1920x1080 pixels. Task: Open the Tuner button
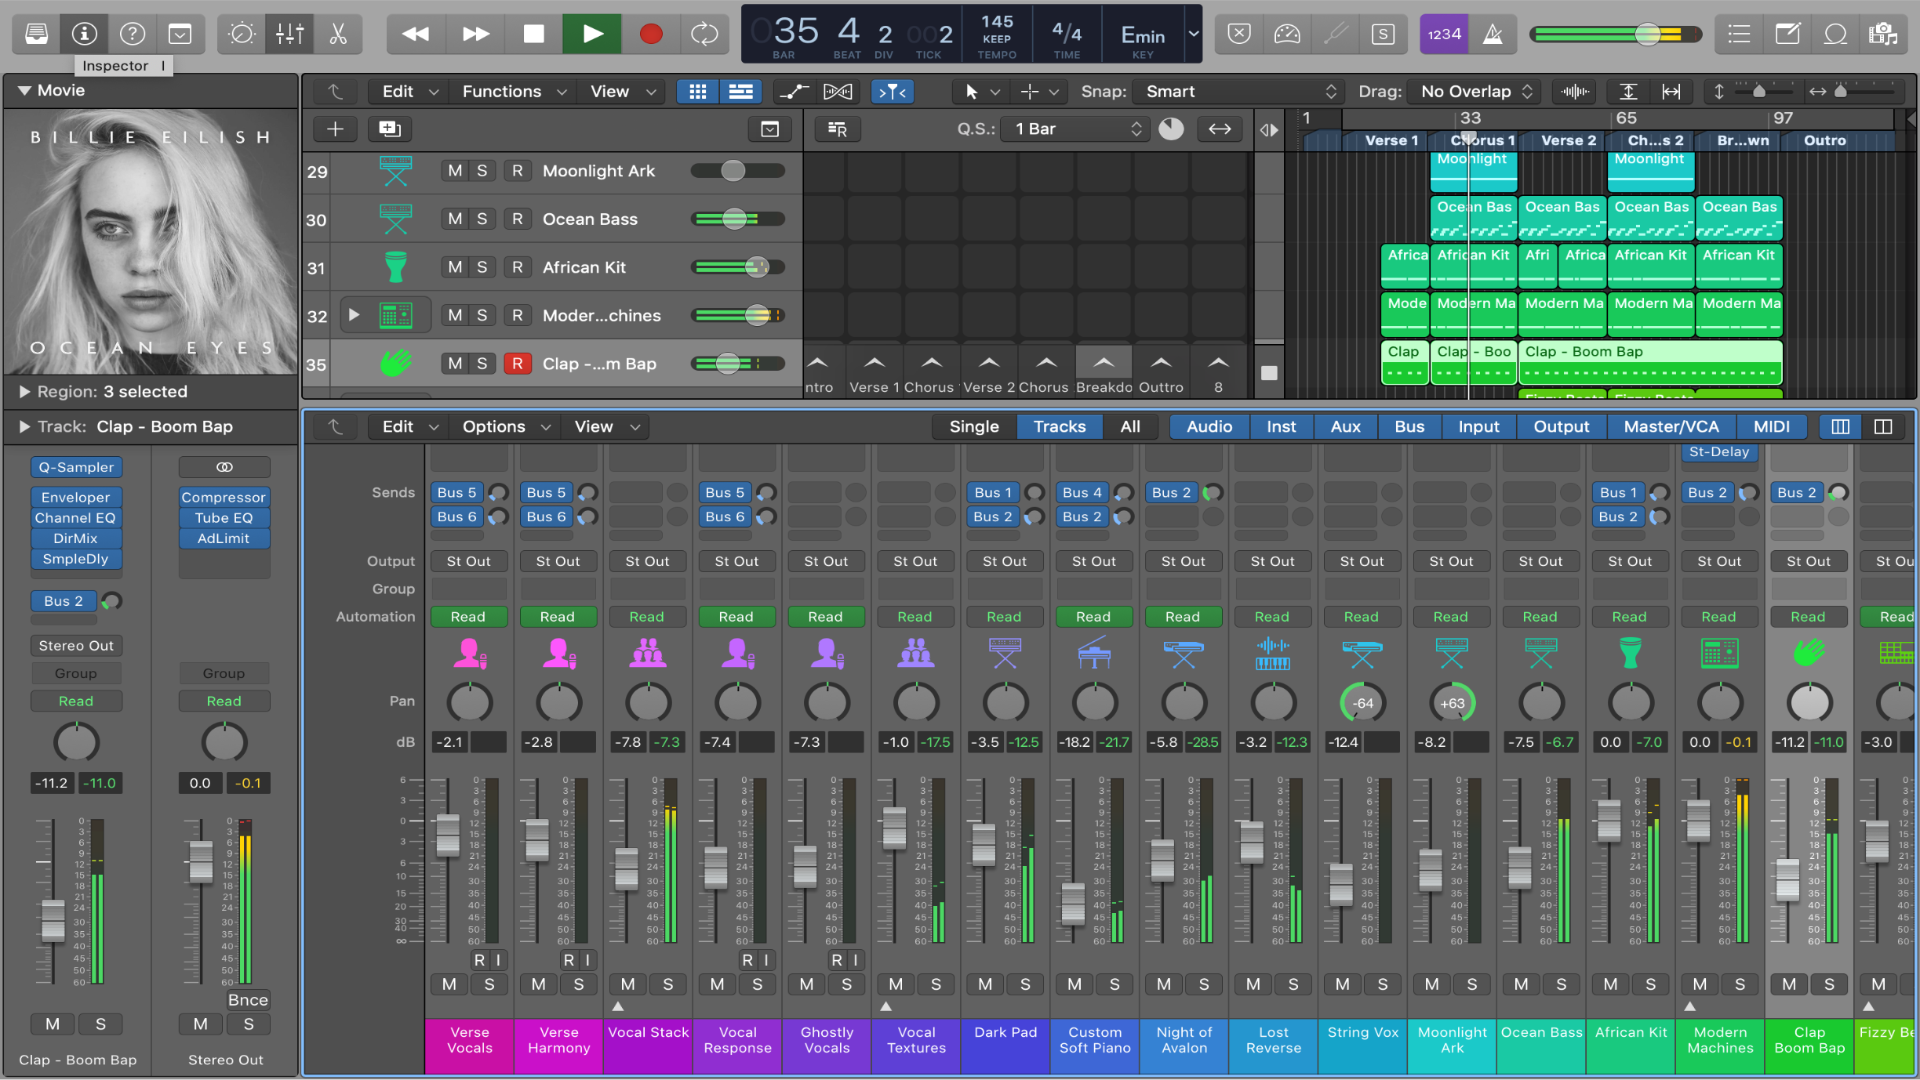pyautogui.click(x=1335, y=34)
